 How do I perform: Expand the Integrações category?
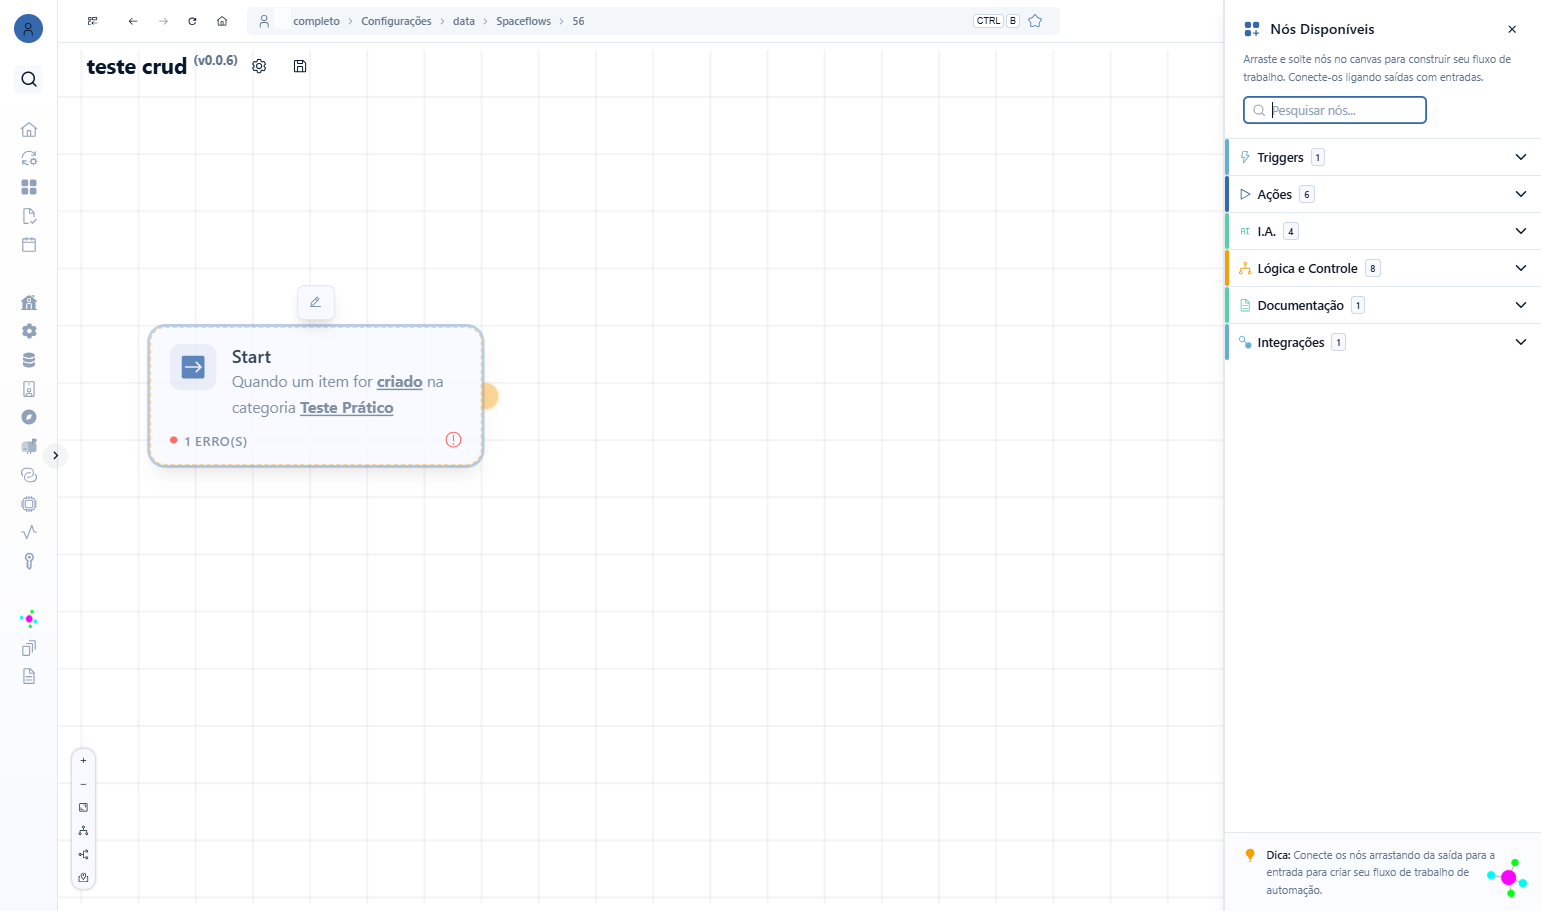click(1384, 342)
